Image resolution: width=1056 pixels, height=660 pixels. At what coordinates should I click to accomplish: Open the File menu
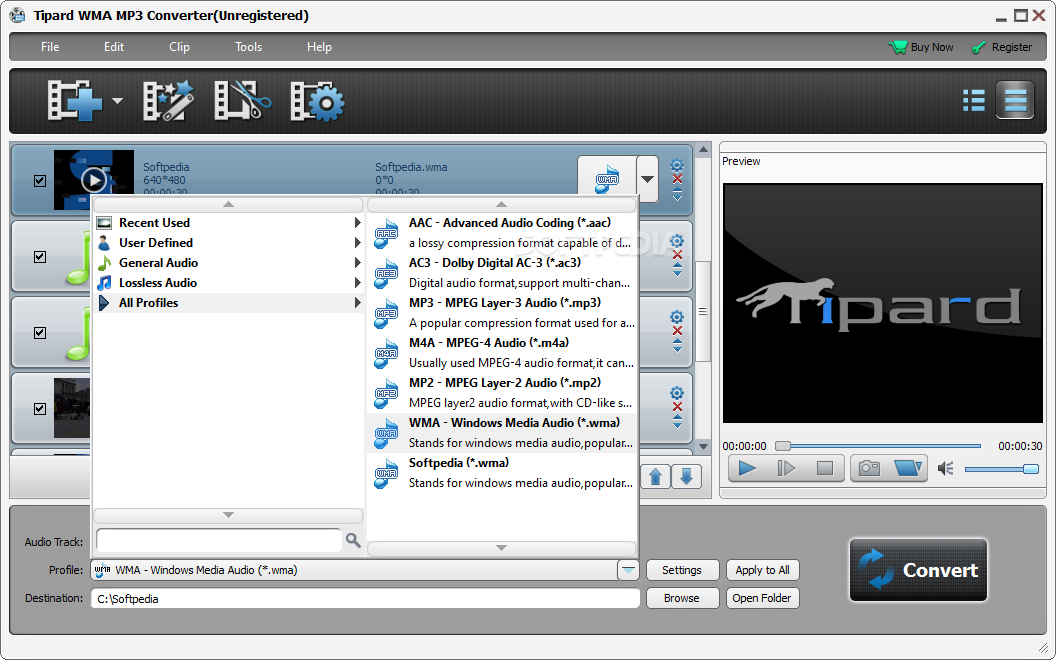point(50,46)
